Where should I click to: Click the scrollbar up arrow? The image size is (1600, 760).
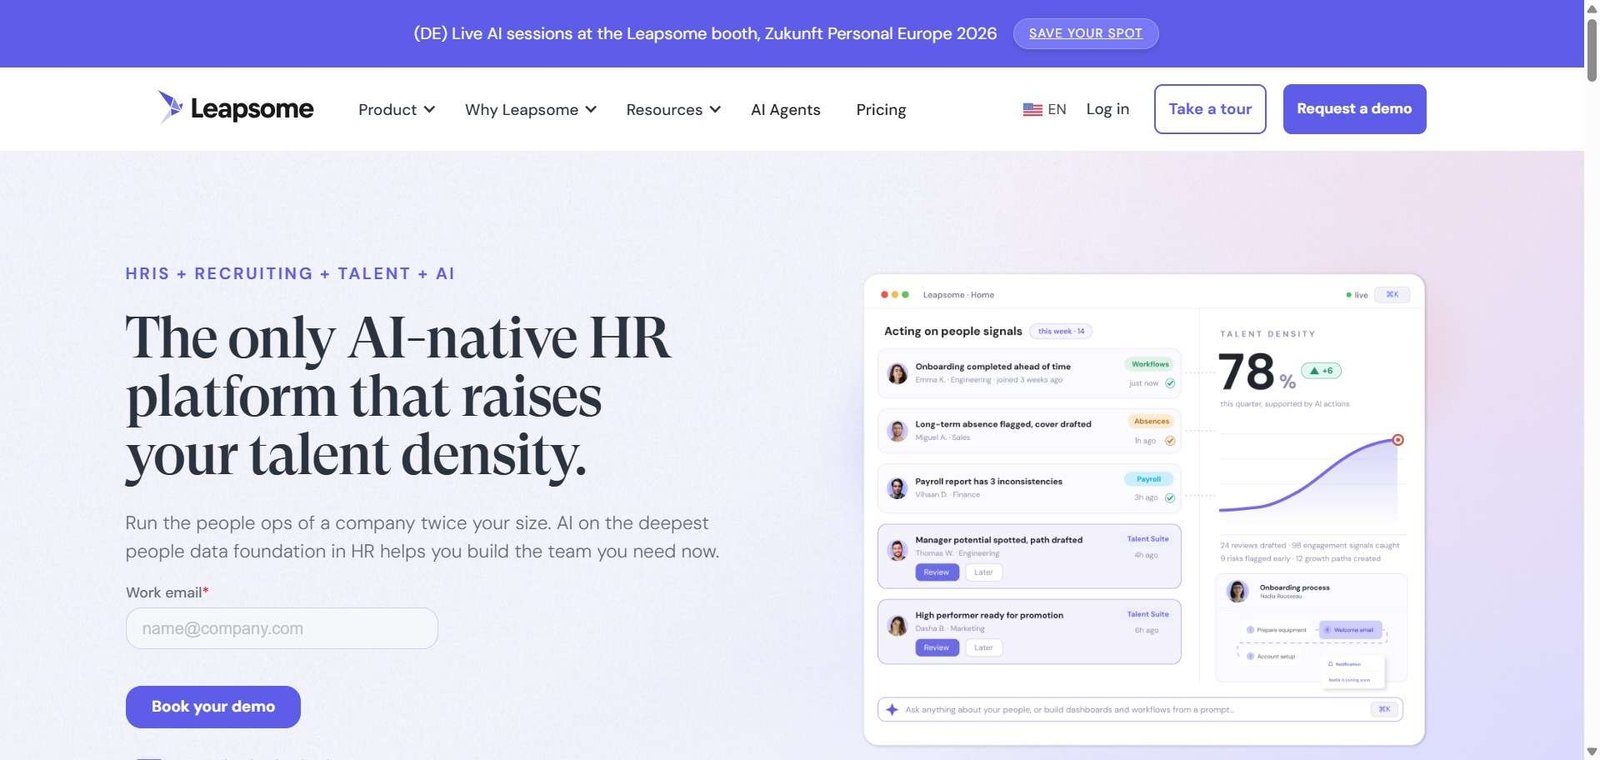[1592, 7]
